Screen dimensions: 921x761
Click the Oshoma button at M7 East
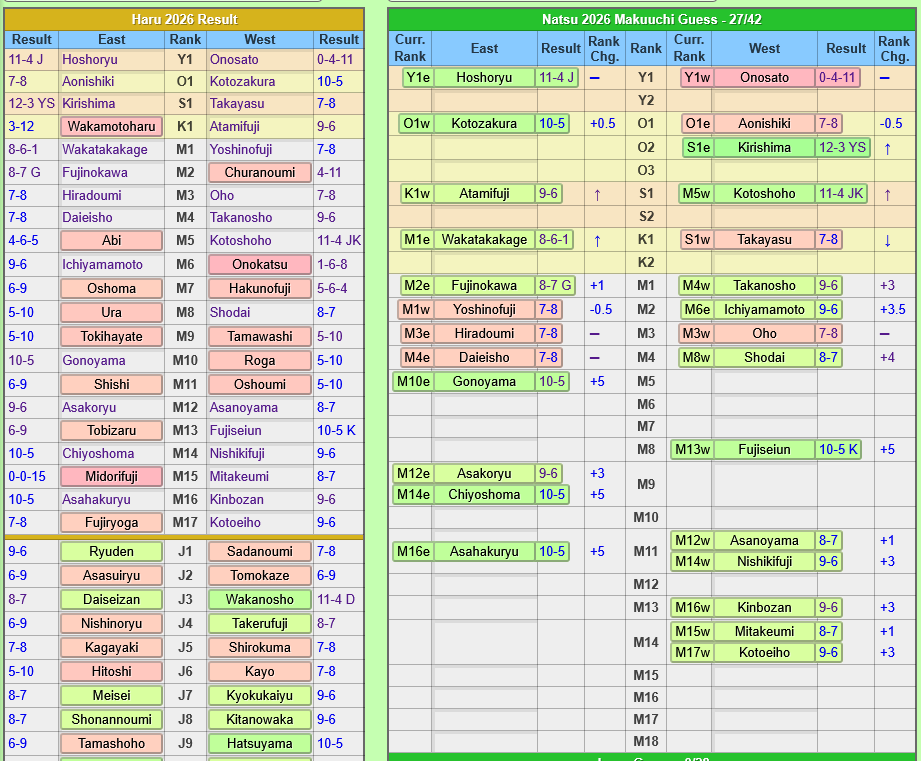point(112,288)
